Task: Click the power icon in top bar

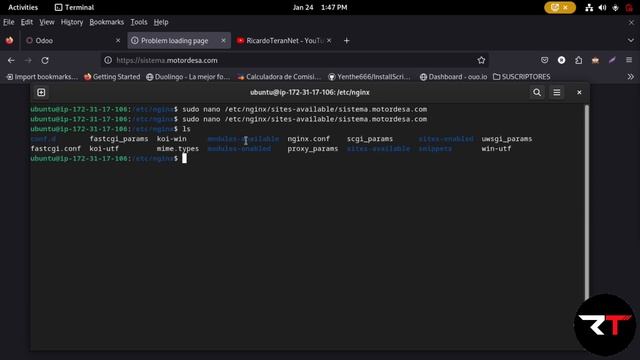Action: point(629,7)
